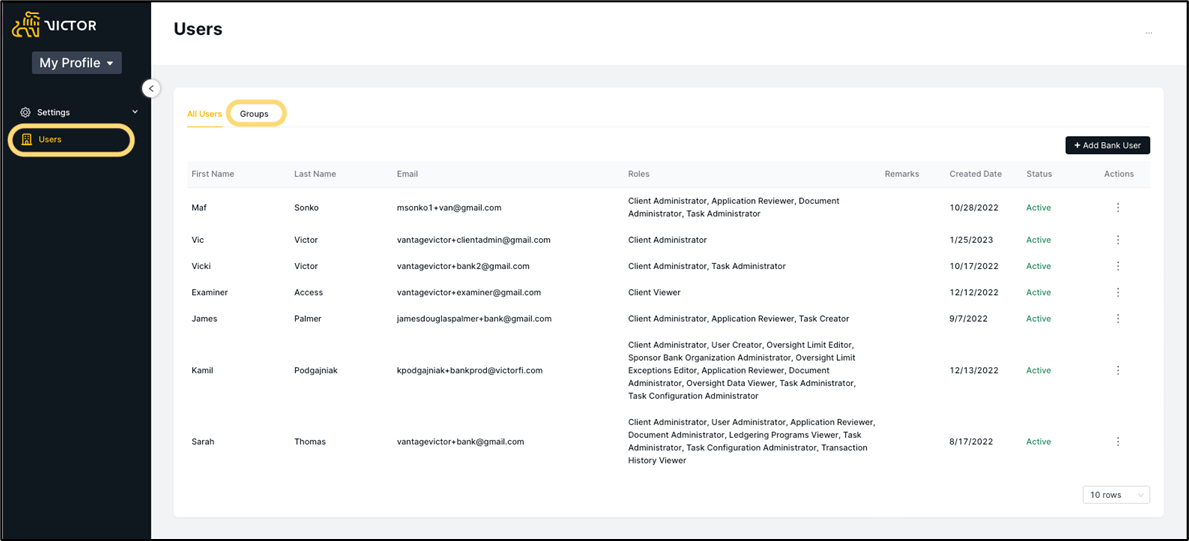Open the My Profile dropdown

[x=77, y=63]
